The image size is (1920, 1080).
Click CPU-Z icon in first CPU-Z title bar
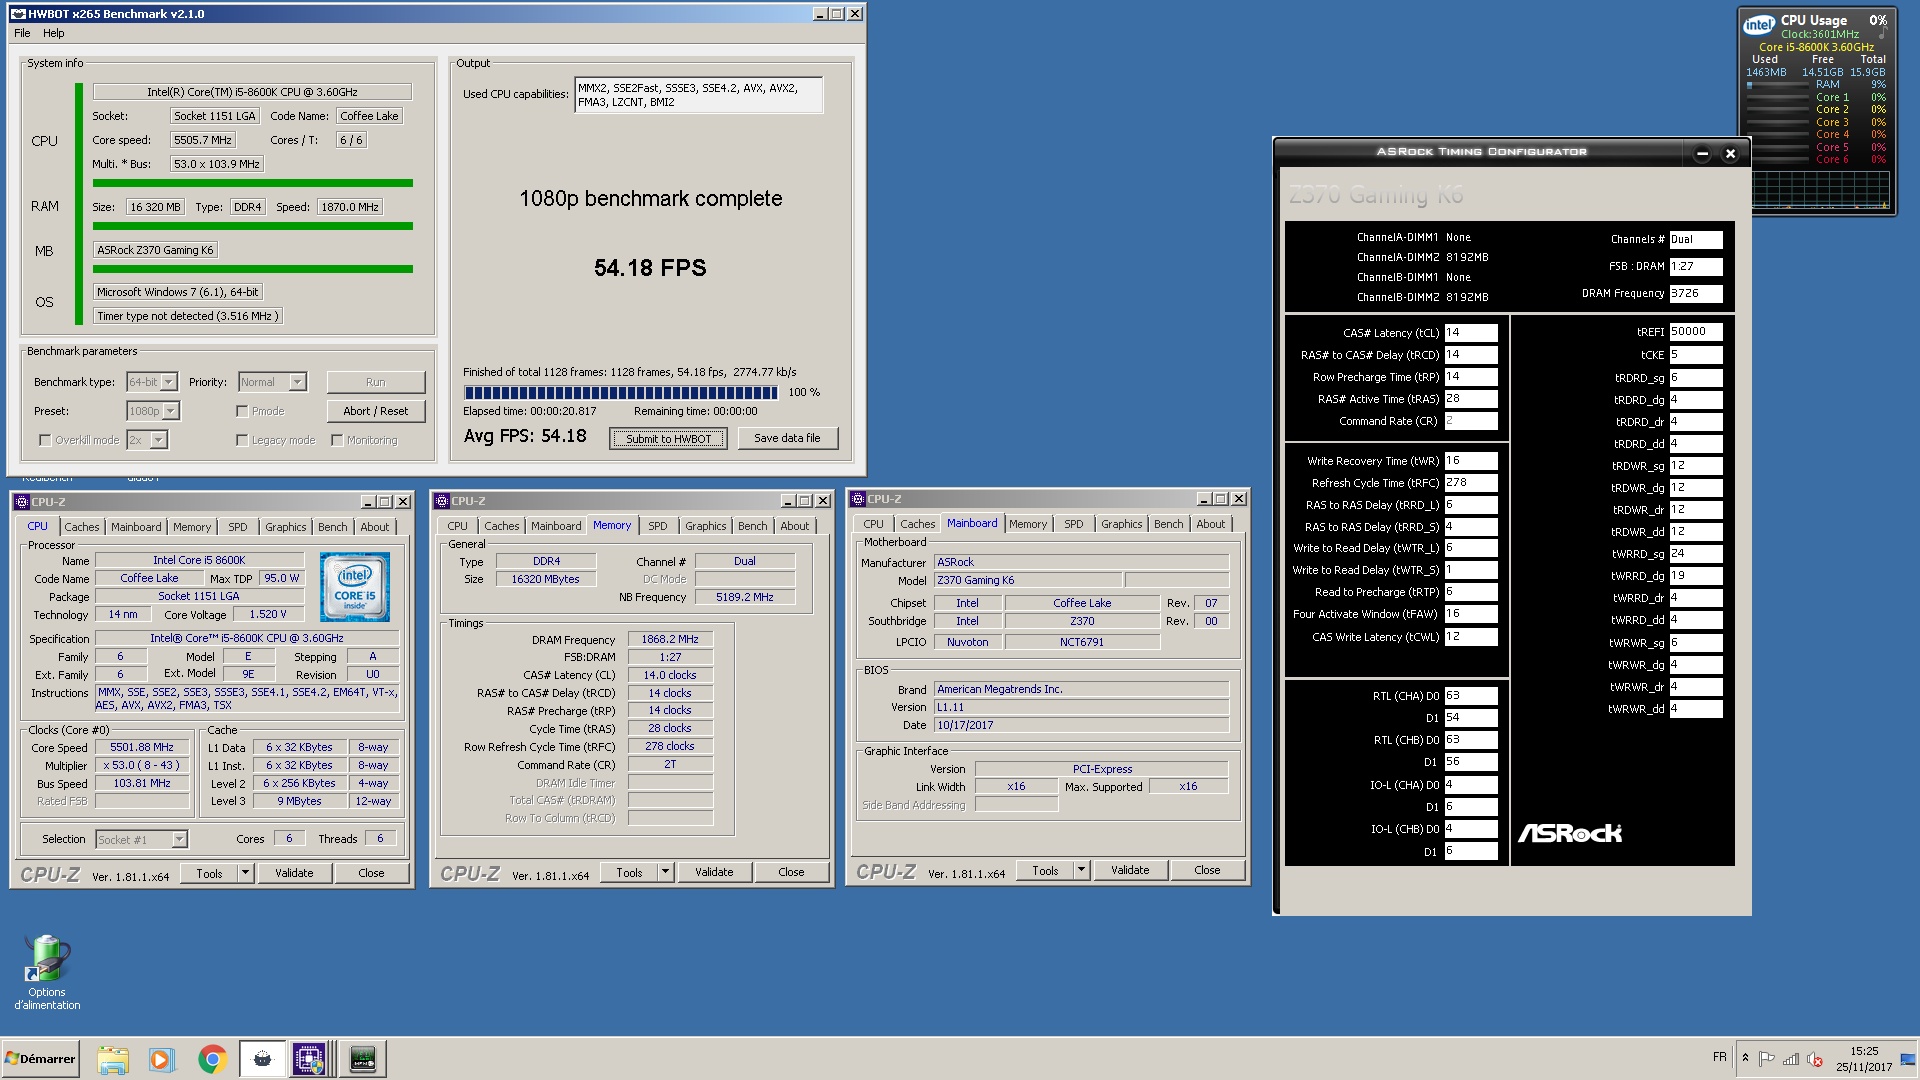(22, 502)
